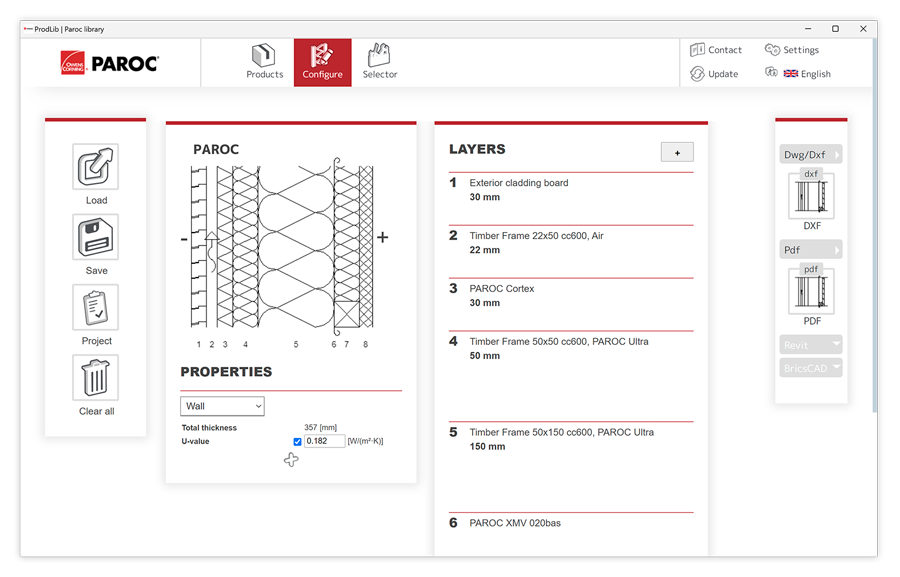The image size is (900, 577).
Task: Open the Wall structure type dropdown
Action: point(222,406)
